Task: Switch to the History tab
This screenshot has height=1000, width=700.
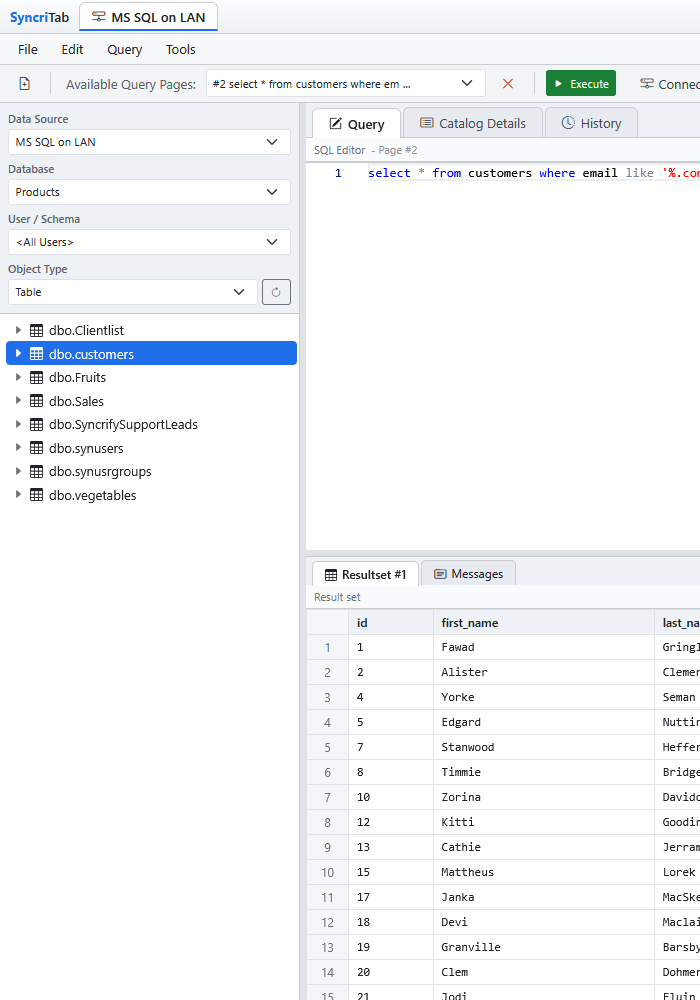Action: [x=591, y=123]
